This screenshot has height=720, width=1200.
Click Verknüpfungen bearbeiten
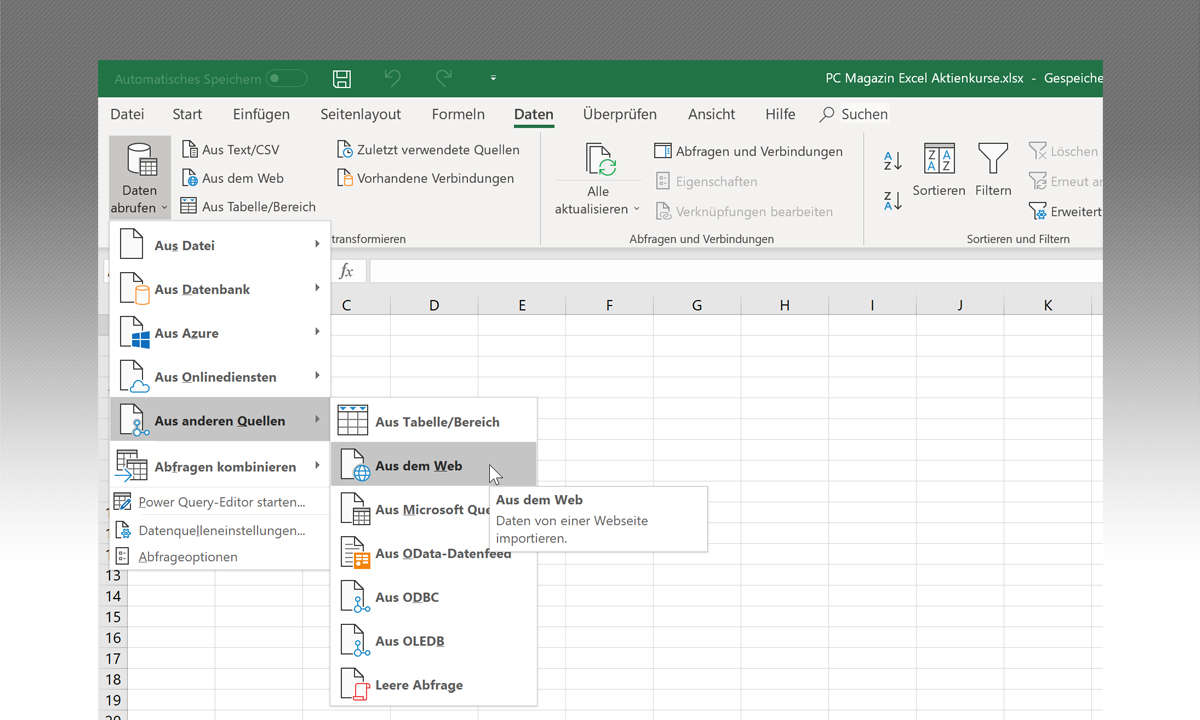pos(744,211)
